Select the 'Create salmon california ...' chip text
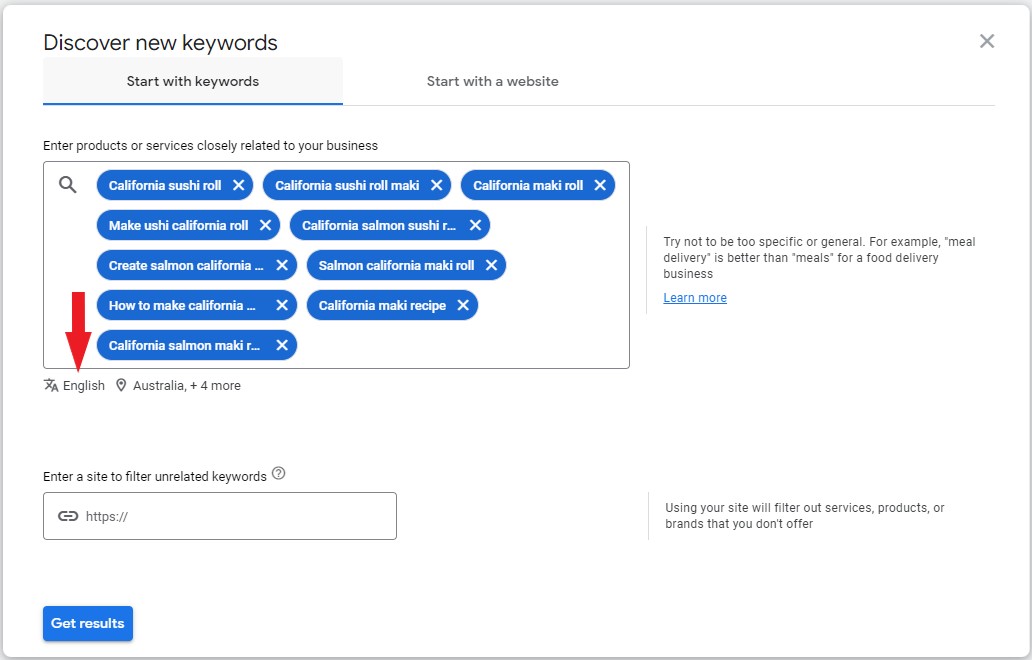 click(186, 265)
